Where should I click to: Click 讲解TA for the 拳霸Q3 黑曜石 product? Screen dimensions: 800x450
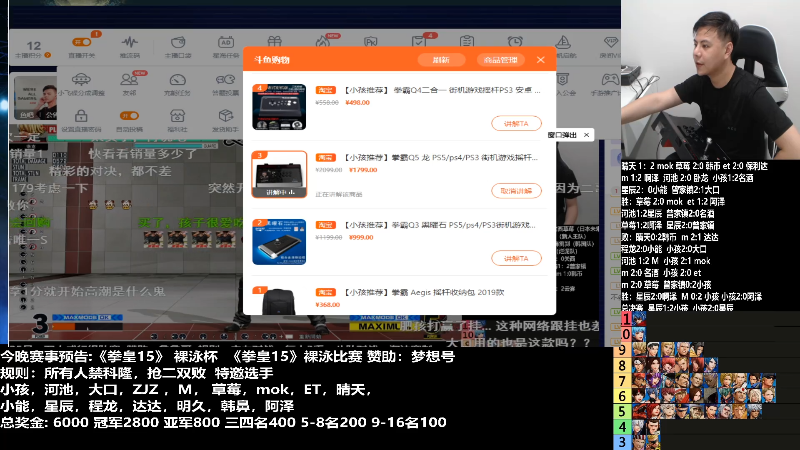coord(516,258)
